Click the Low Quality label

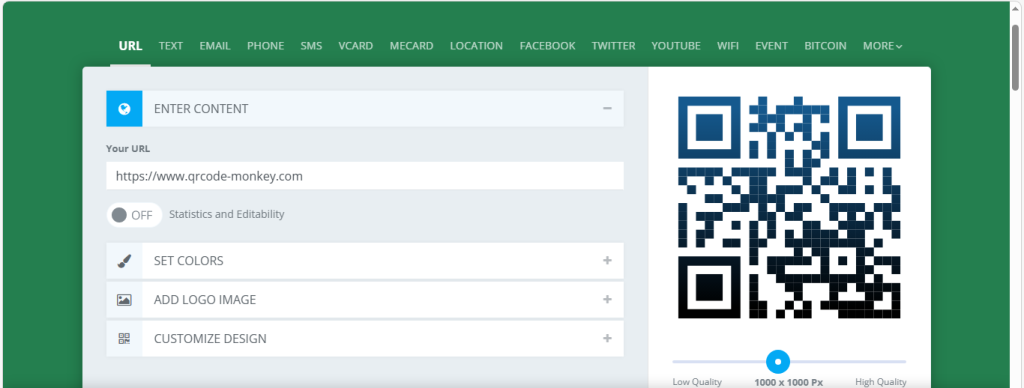(697, 382)
